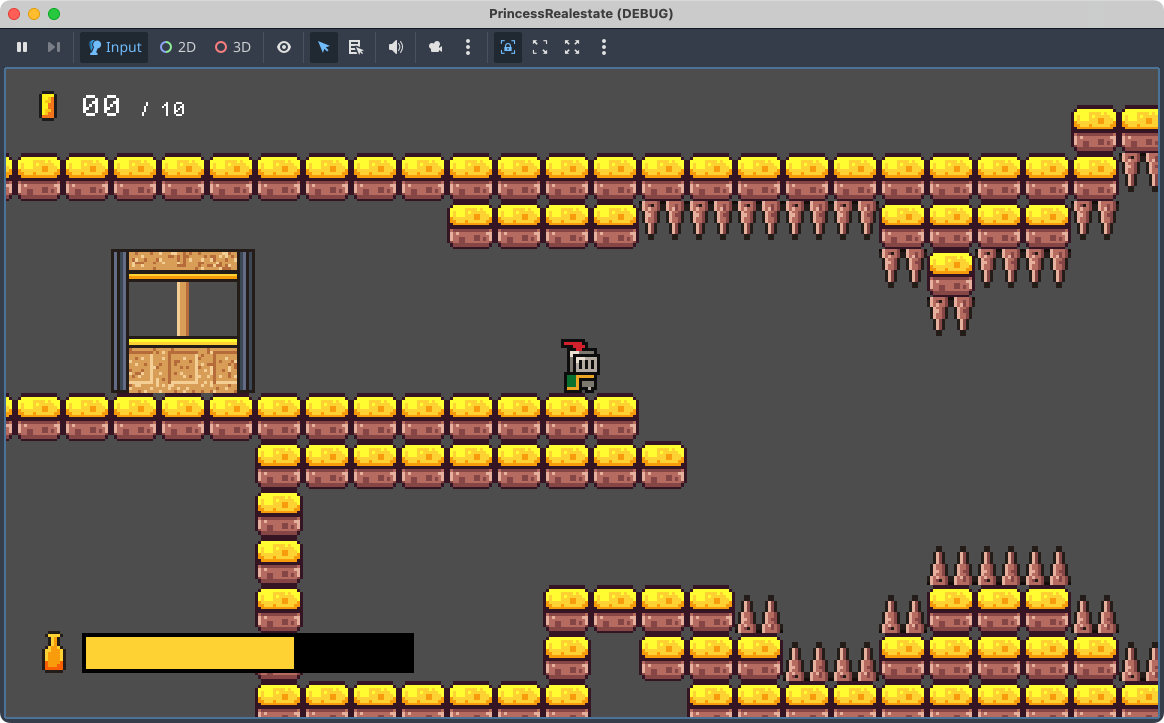Toggle the fixed-size lock embed icon

508,47
